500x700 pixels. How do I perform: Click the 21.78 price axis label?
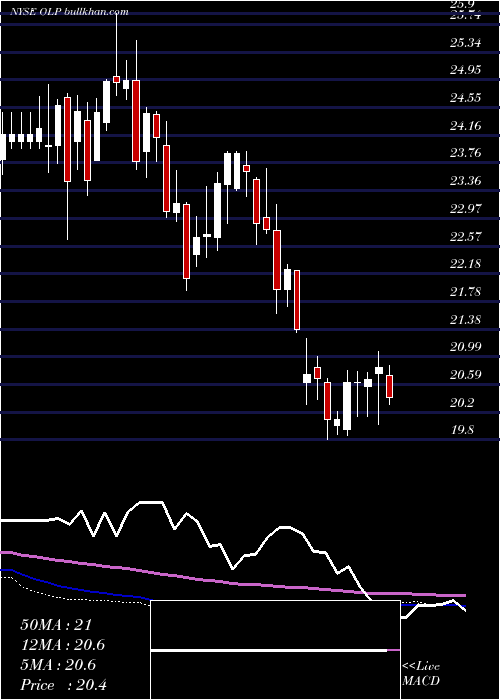(466, 292)
